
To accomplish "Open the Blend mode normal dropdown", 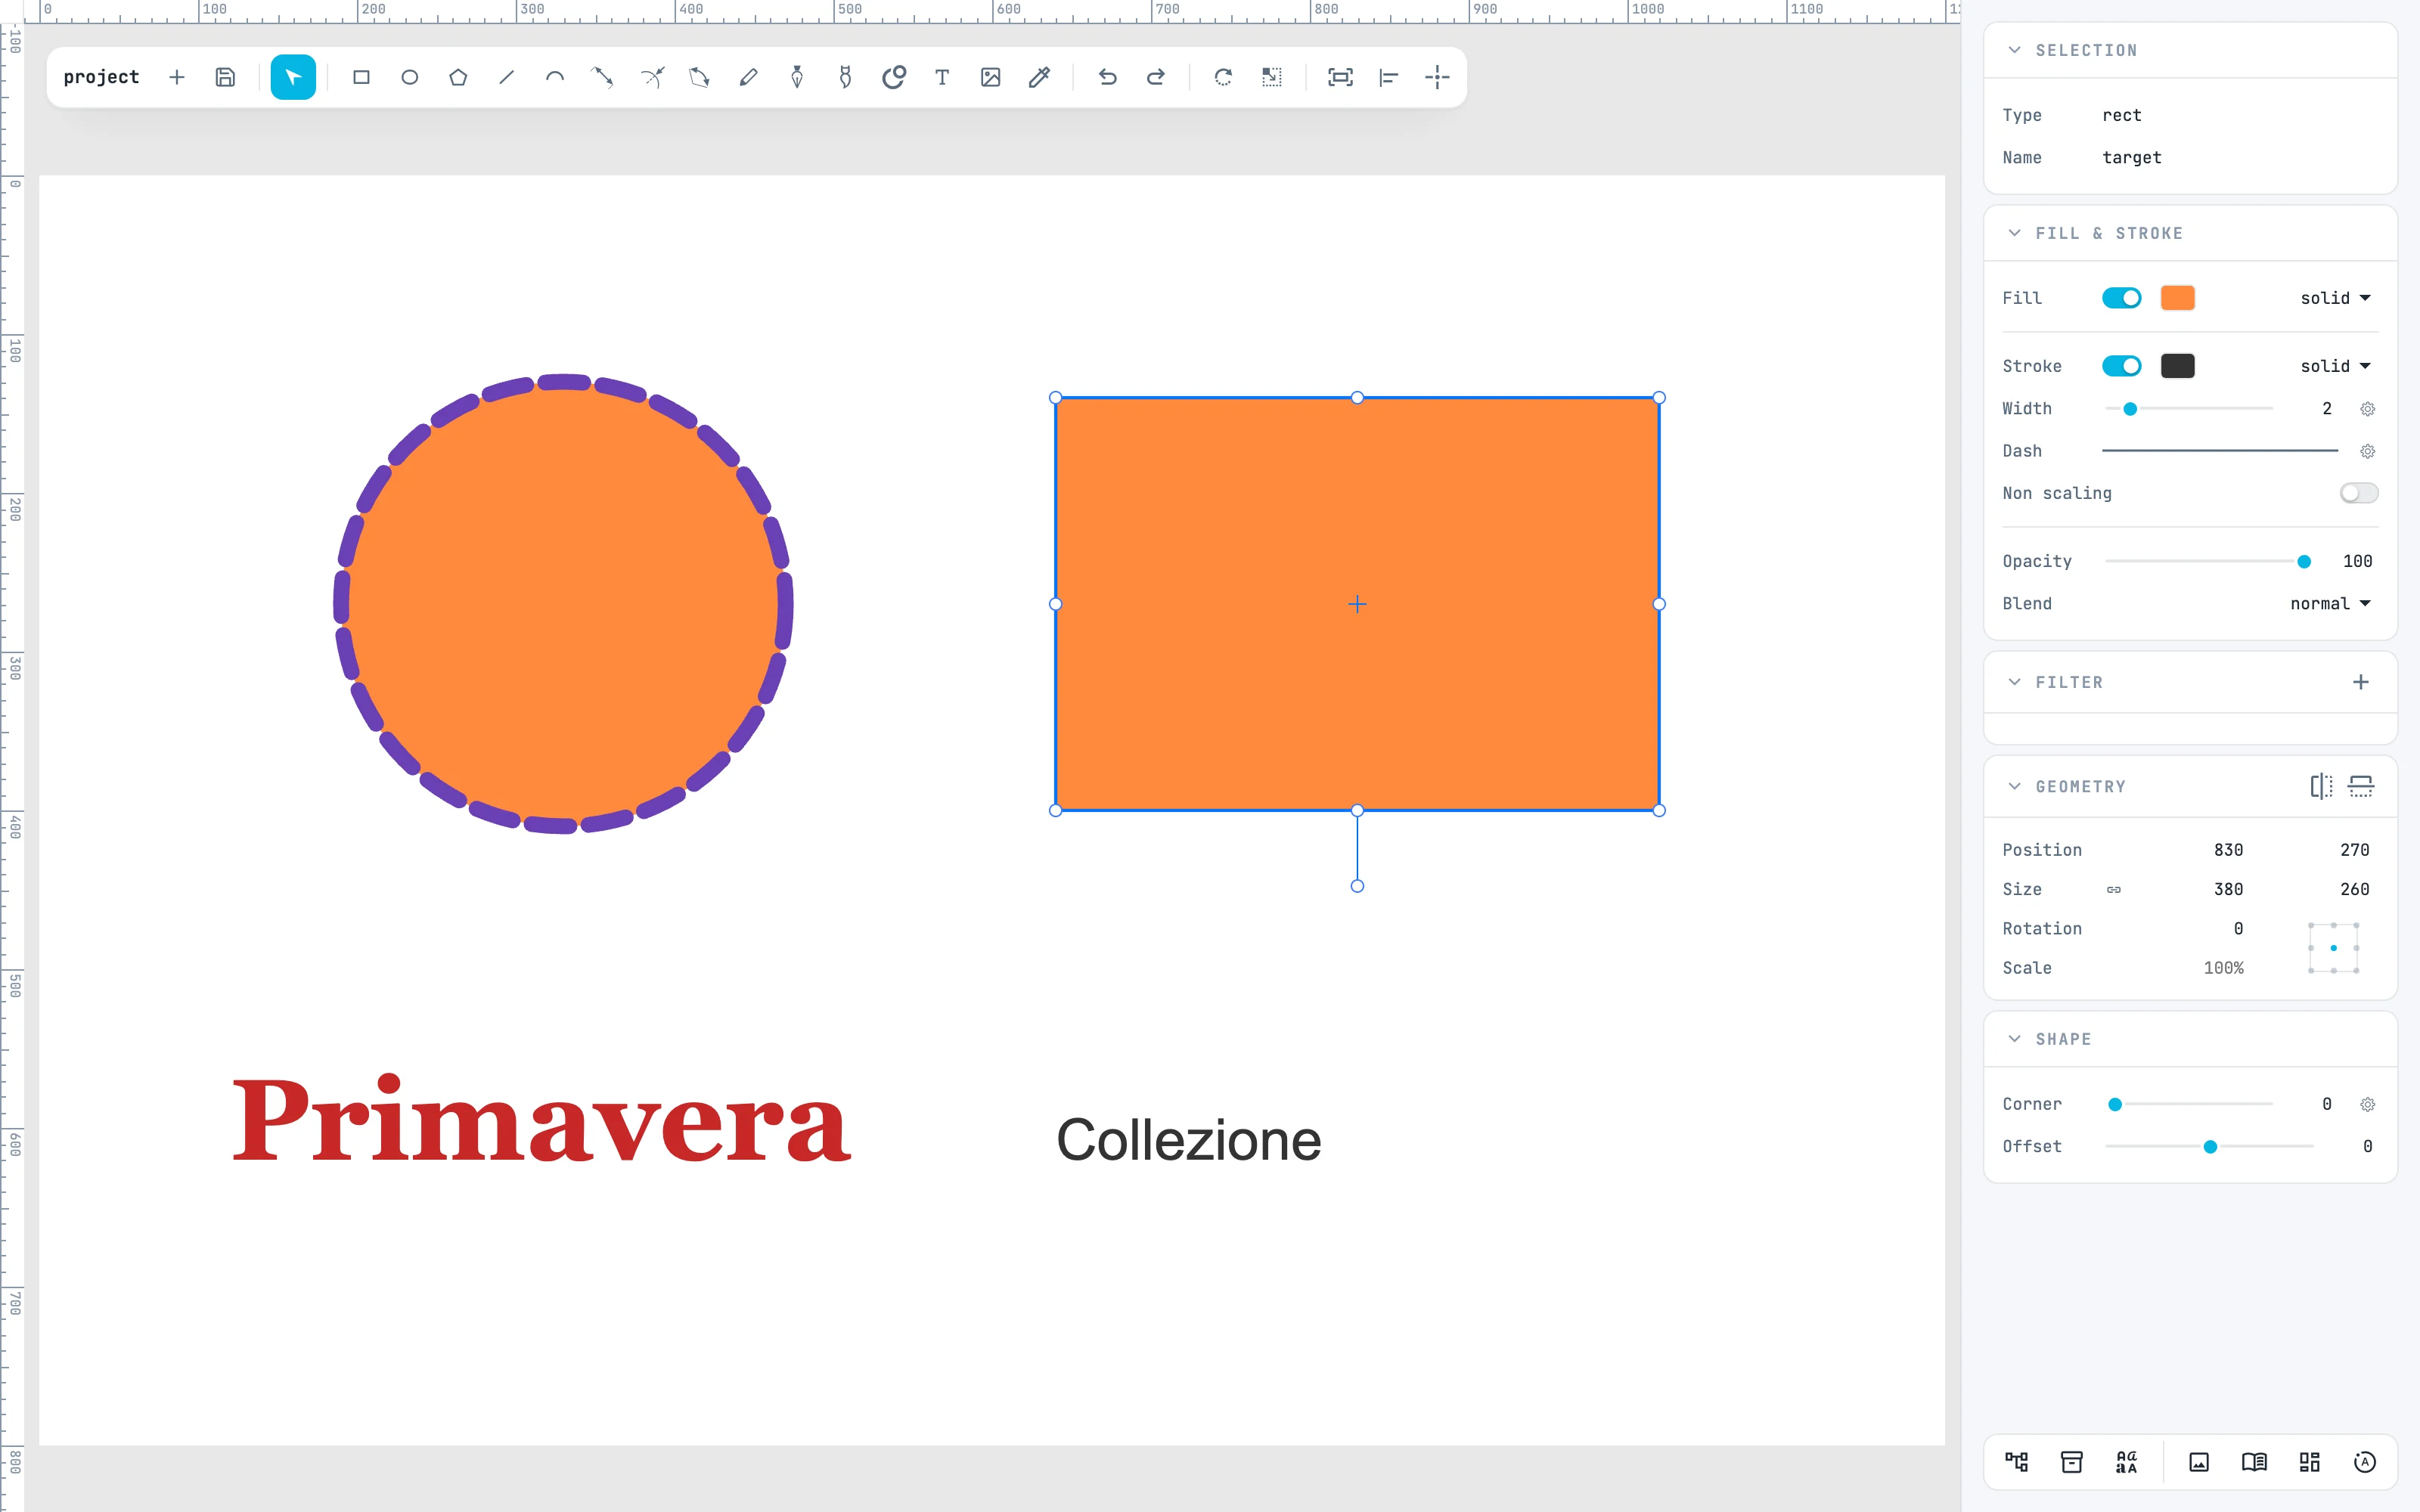I will [2330, 604].
